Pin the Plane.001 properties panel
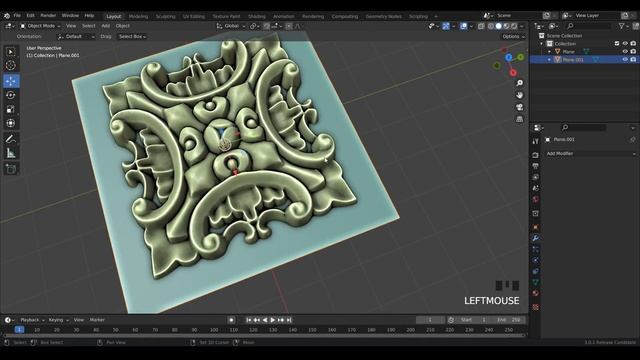Image resolution: width=640 pixels, height=360 pixels. click(x=633, y=140)
